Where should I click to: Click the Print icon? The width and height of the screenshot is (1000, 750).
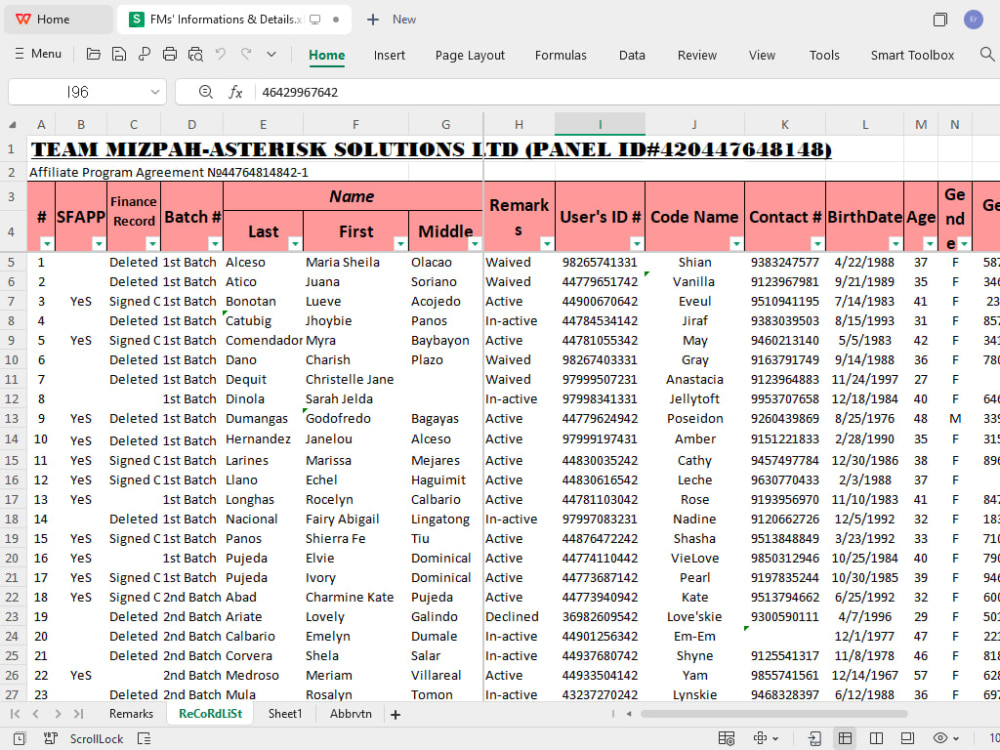pyautogui.click(x=170, y=54)
